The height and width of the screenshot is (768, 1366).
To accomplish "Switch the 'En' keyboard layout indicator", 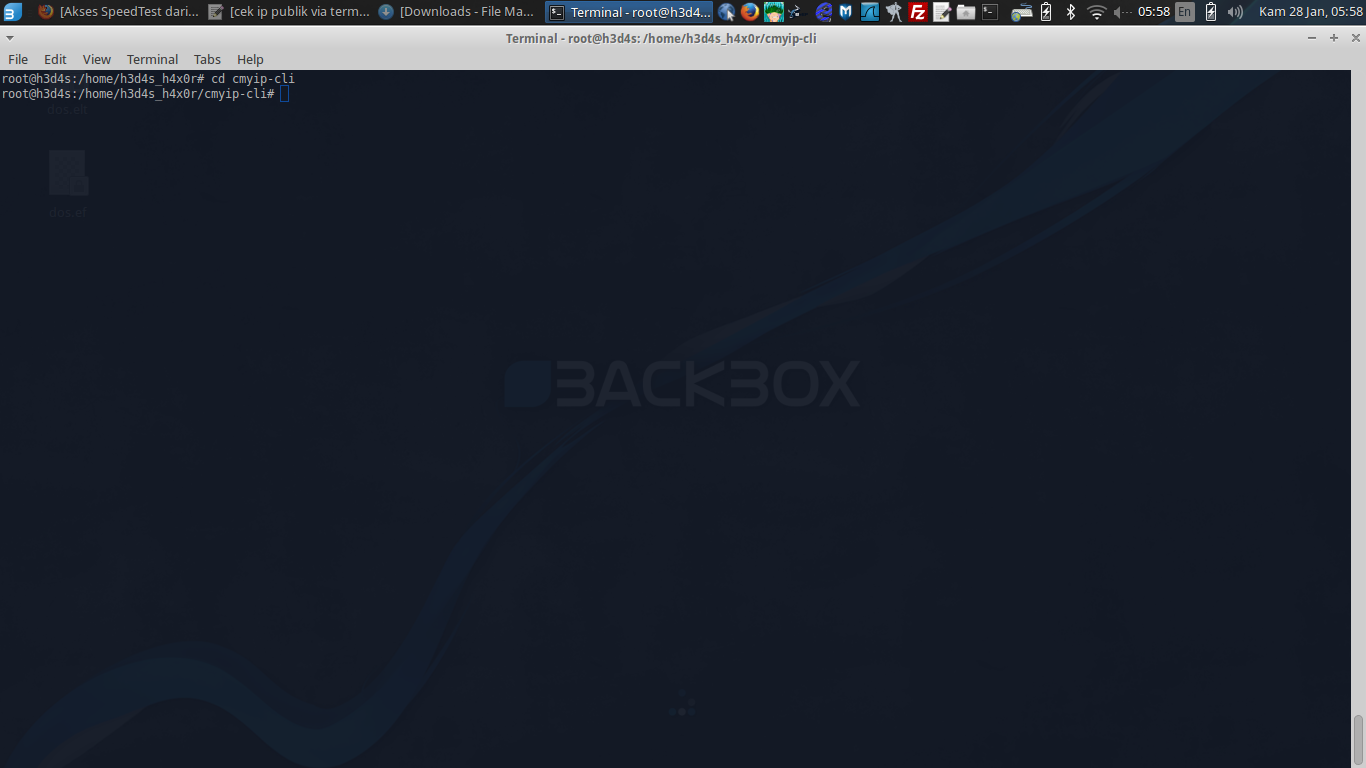I will point(1184,12).
